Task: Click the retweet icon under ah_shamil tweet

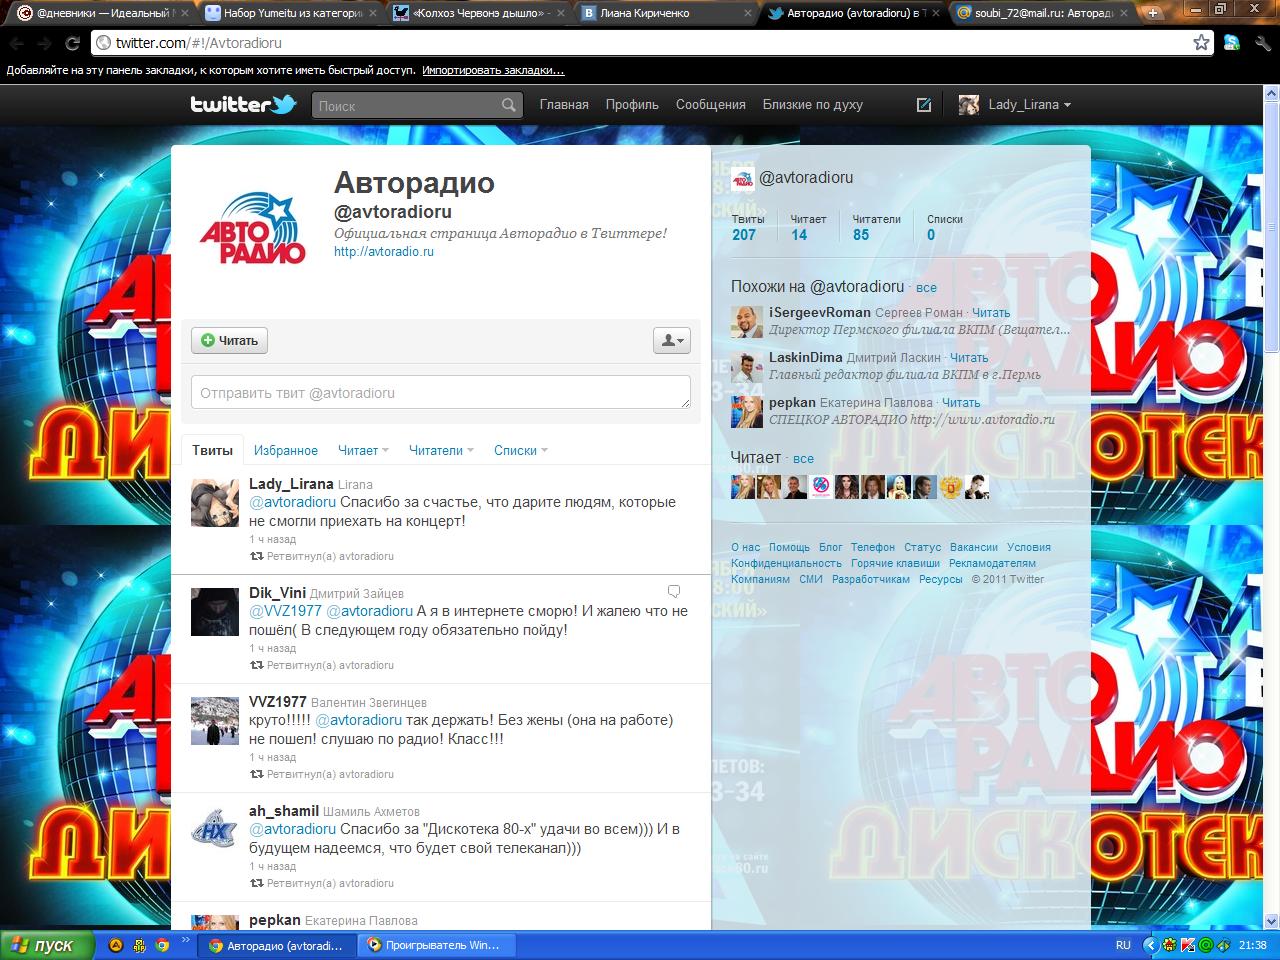Action: [x=256, y=883]
